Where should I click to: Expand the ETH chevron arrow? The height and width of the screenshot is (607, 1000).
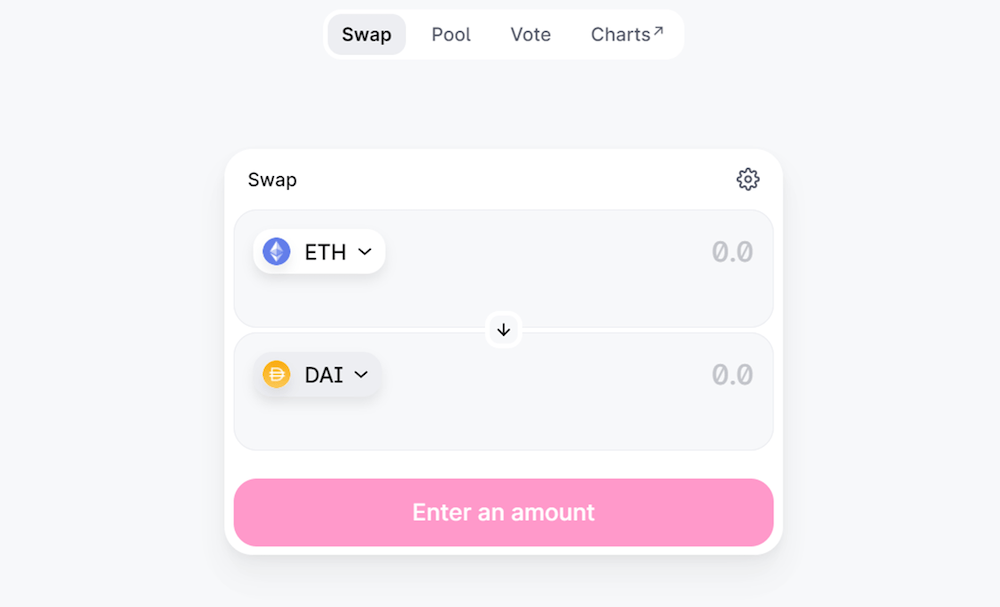click(x=365, y=252)
